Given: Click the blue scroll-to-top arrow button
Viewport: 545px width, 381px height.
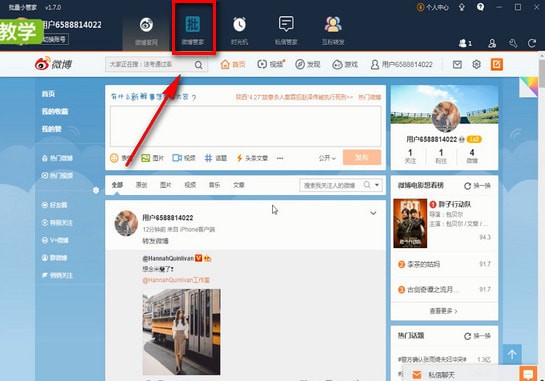Looking at the screenshot, I should point(512,354).
